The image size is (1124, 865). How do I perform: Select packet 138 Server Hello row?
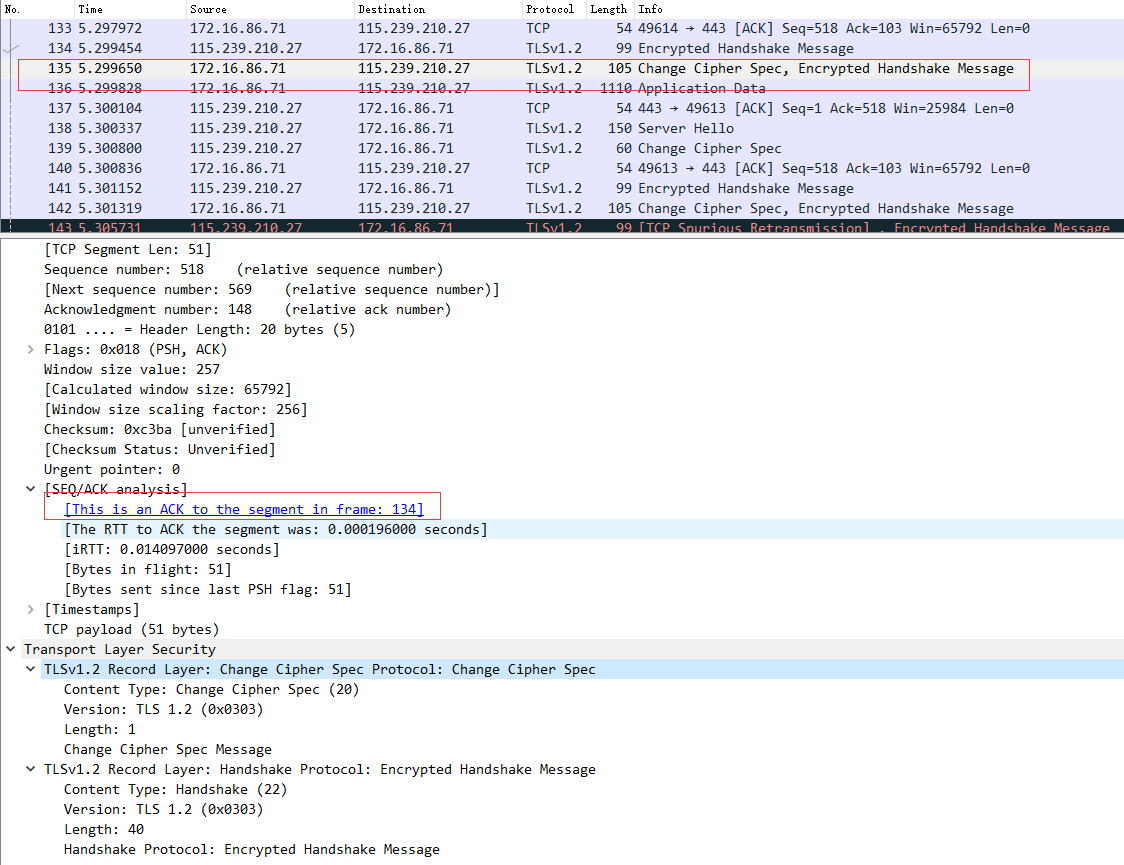562,128
